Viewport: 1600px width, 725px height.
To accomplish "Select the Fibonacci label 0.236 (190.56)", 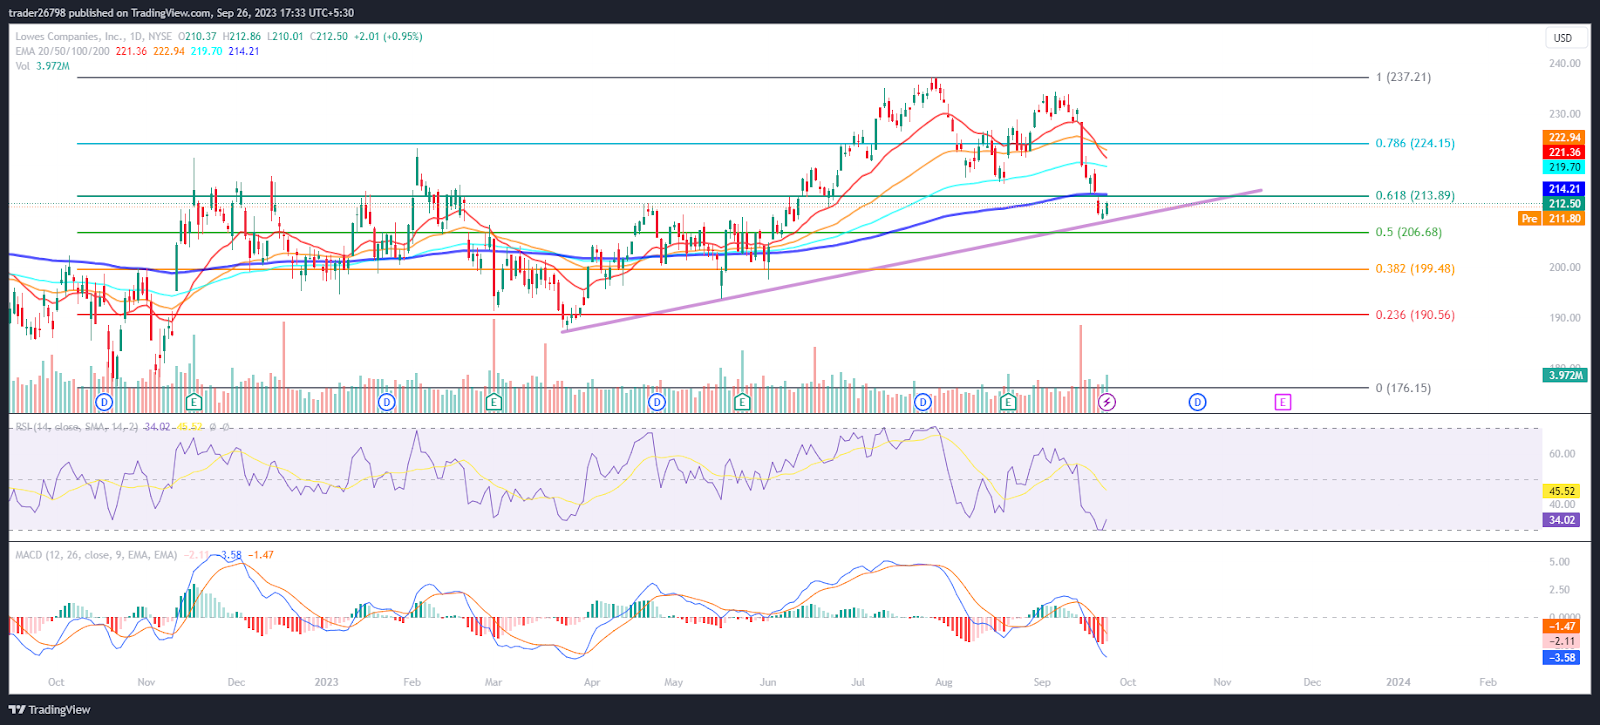I will (x=1415, y=315).
